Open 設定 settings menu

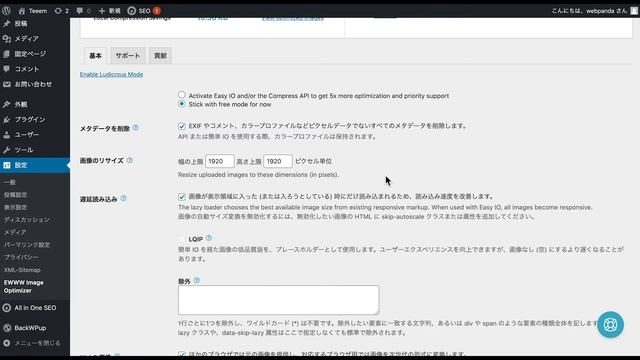pos(35,165)
